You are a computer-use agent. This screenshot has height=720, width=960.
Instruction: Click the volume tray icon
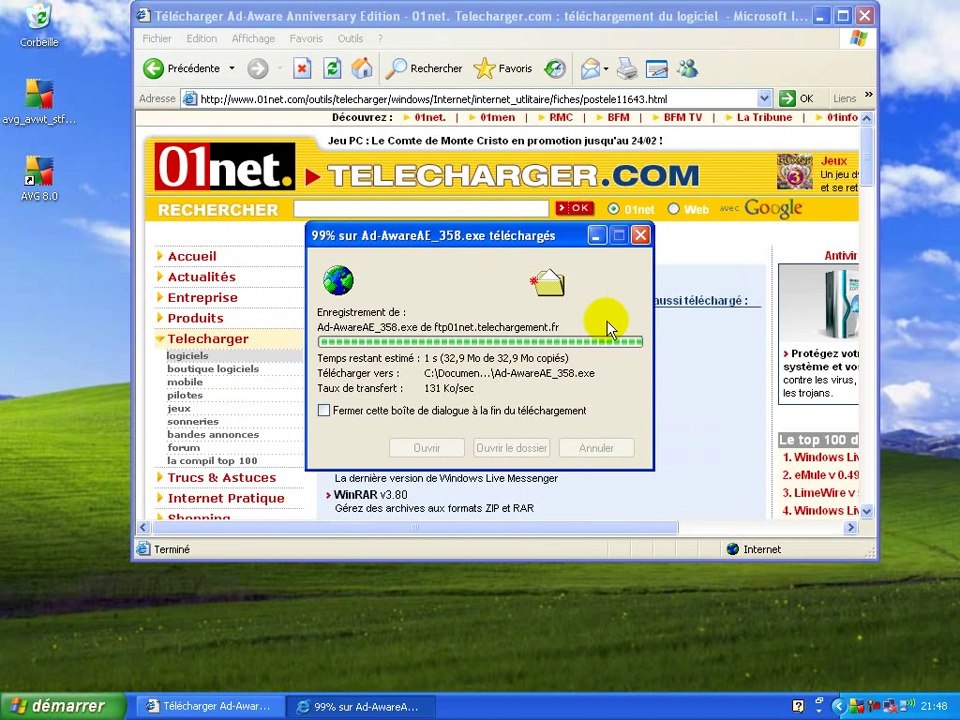909,705
